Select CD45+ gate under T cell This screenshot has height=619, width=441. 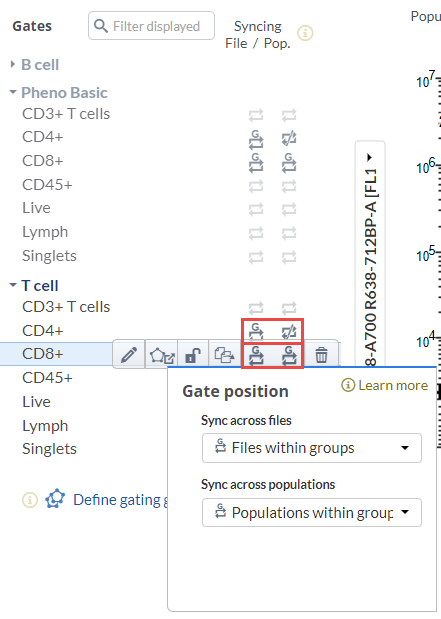pyautogui.click(x=47, y=378)
